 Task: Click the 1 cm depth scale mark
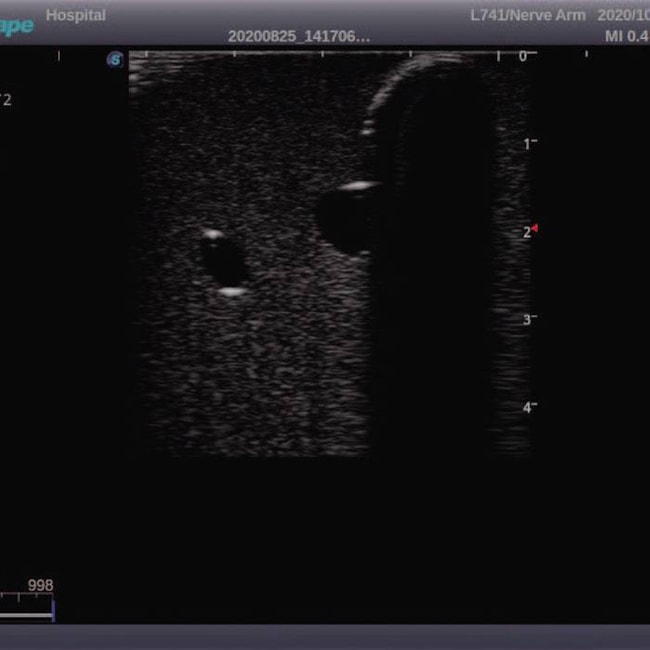527,144
